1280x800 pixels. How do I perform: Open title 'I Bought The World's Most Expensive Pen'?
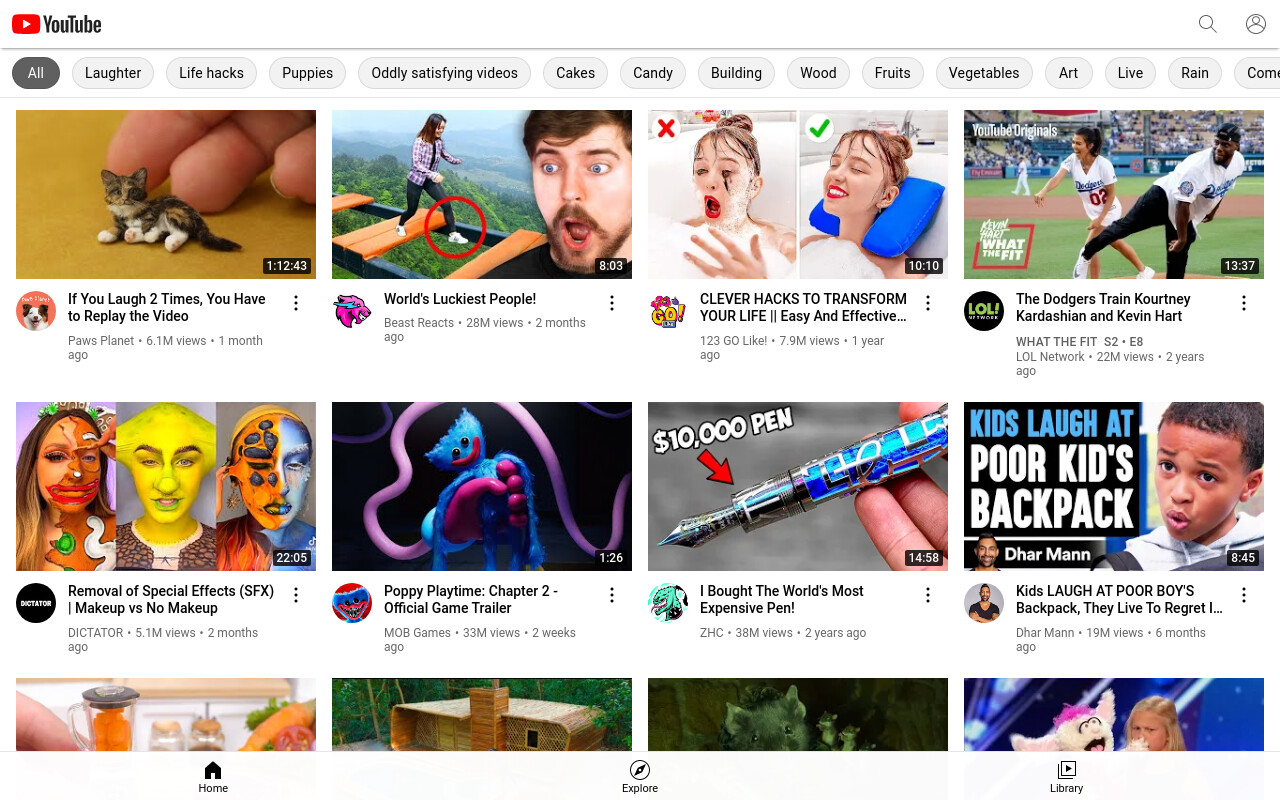pos(782,599)
